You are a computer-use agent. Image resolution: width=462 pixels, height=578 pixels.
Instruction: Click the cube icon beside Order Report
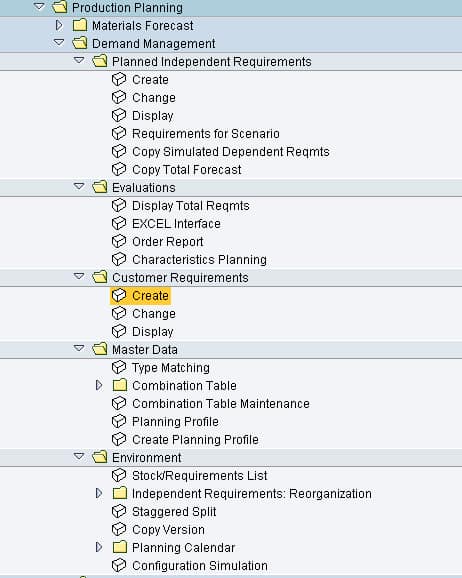click(119, 241)
